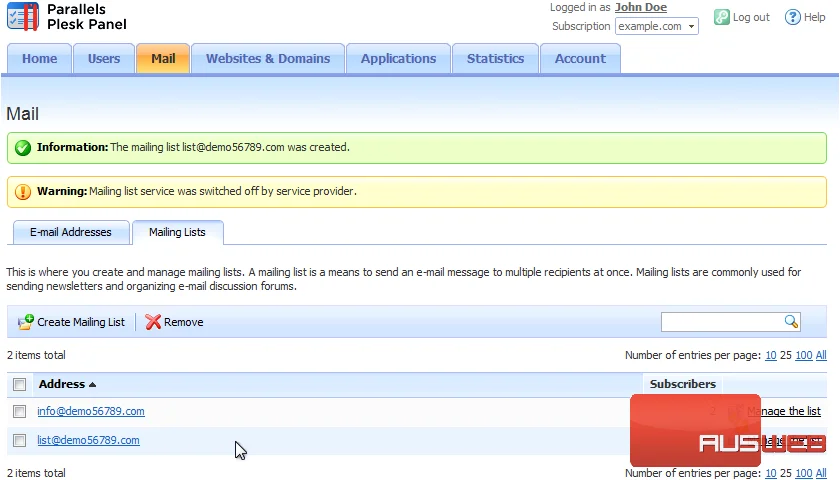Set top entries per page to All
The image size is (840, 480).
(821, 355)
